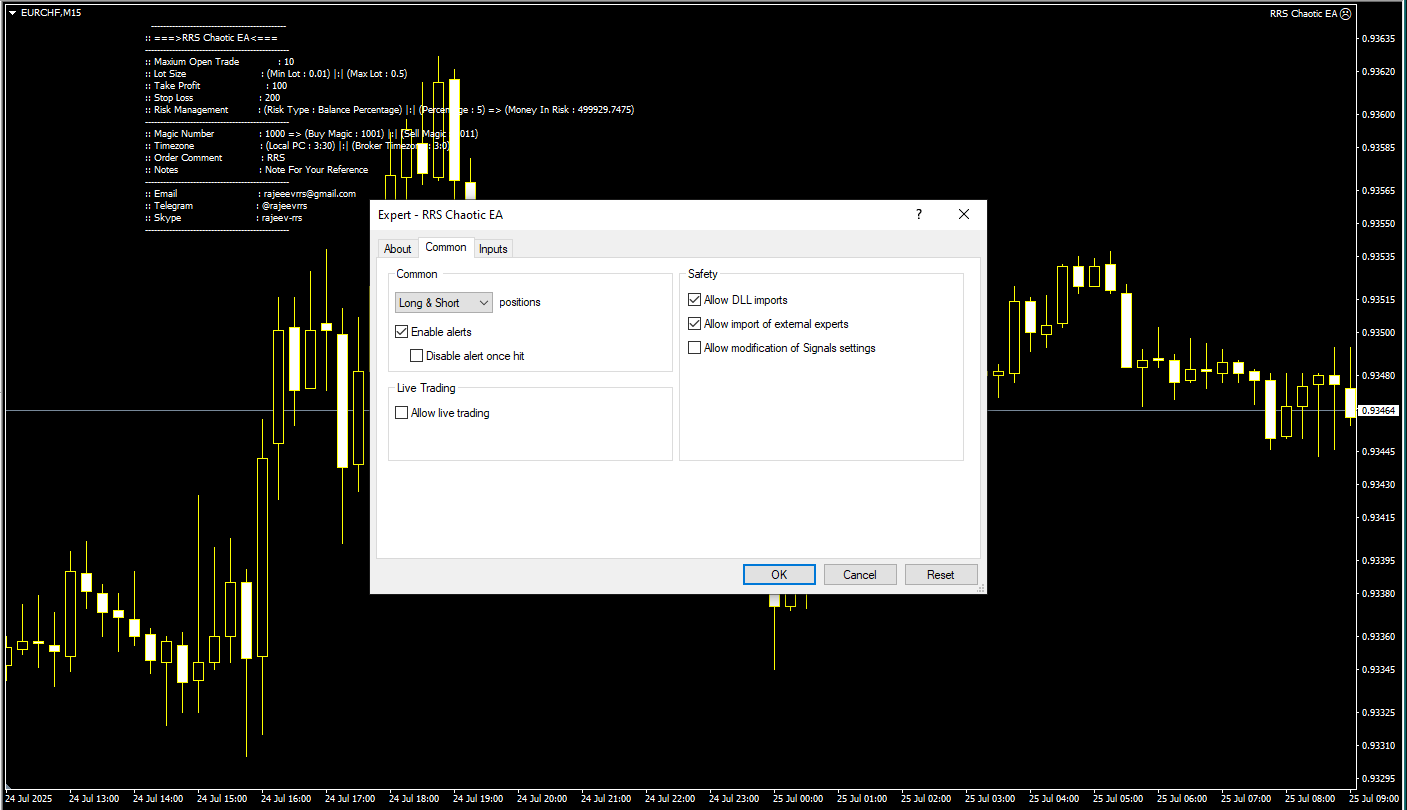Click the Cancel button

click(x=860, y=575)
